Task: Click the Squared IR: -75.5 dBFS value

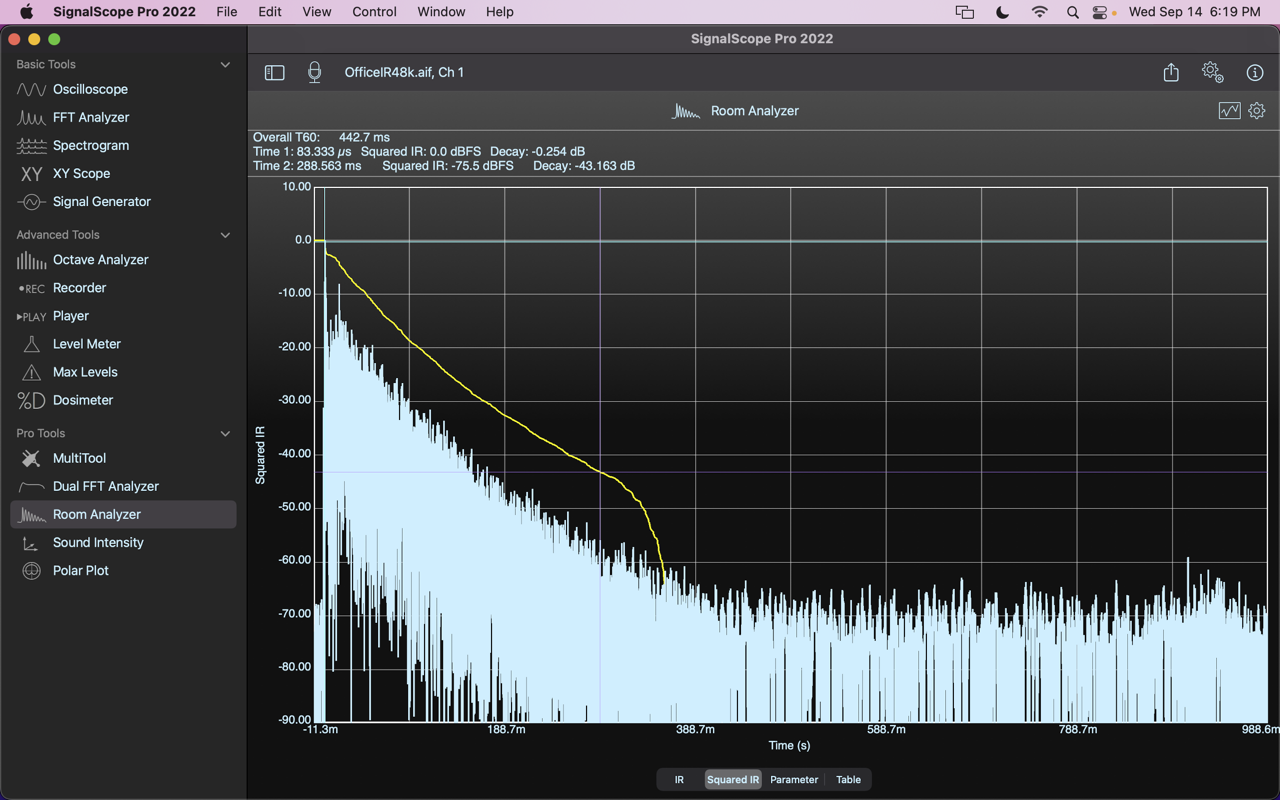Action: tap(448, 165)
